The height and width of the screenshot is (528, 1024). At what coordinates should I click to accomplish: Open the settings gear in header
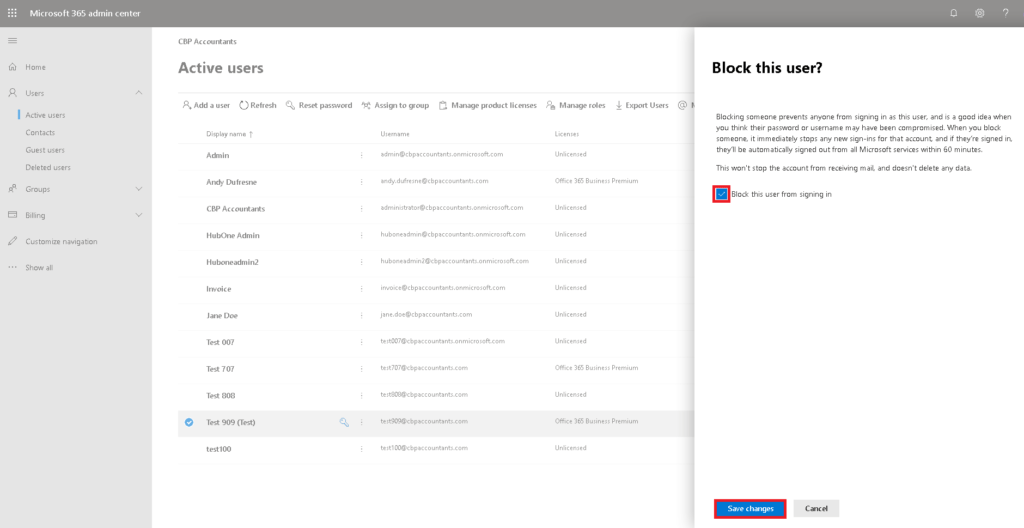[x=980, y=13]
